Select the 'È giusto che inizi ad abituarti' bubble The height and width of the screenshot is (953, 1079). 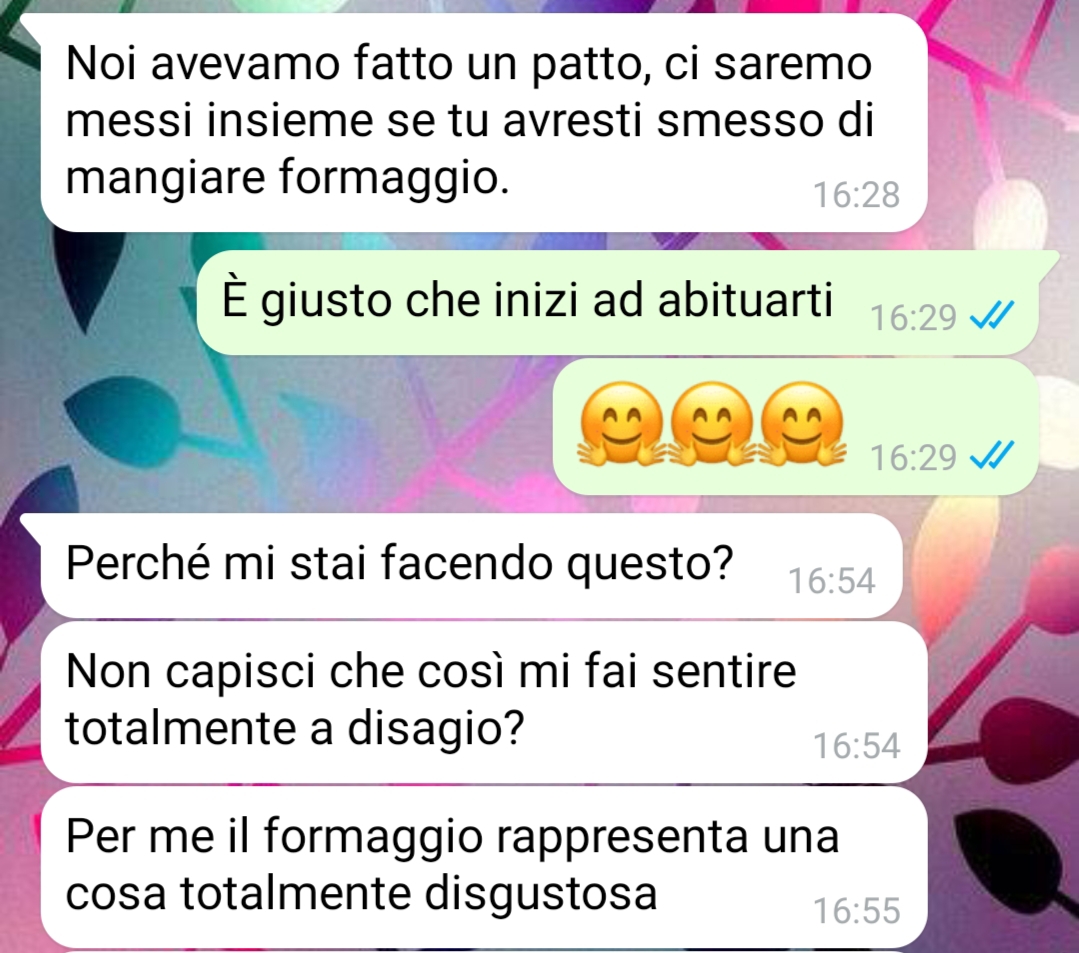pos(617,303)
